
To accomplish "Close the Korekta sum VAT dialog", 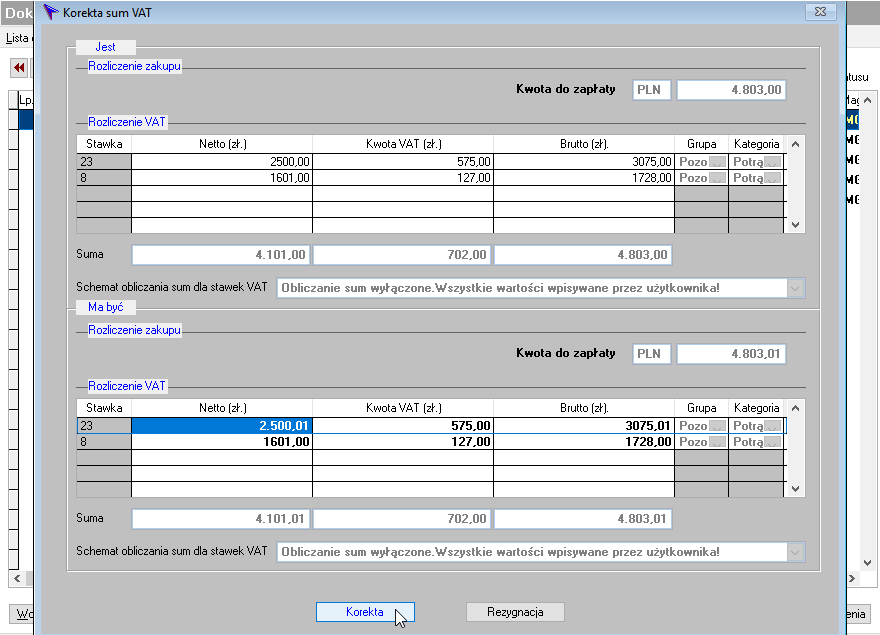I will 821,12.
